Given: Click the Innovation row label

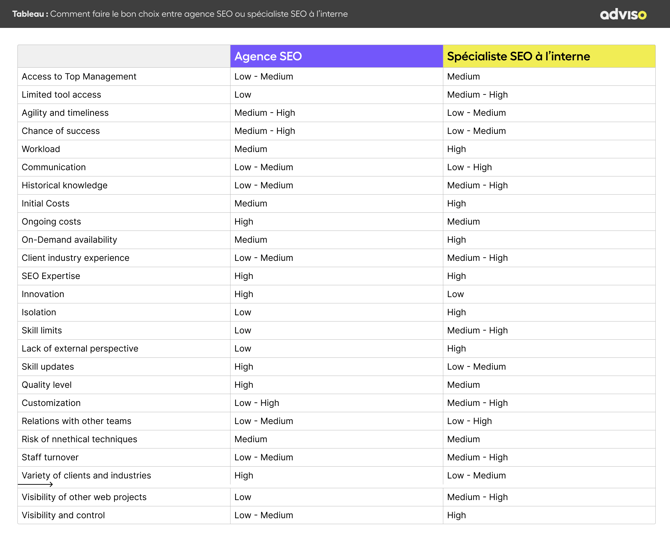Looking at the screenshot, I should (x=43, y=294).
